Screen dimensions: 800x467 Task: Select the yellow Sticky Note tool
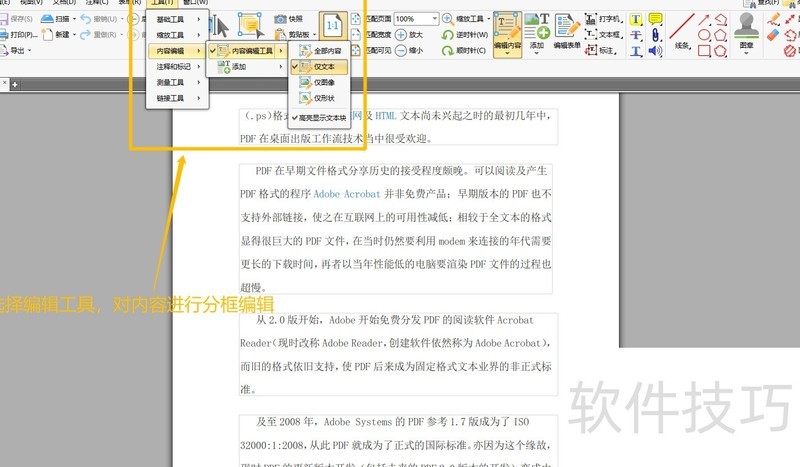coord(655,19)
